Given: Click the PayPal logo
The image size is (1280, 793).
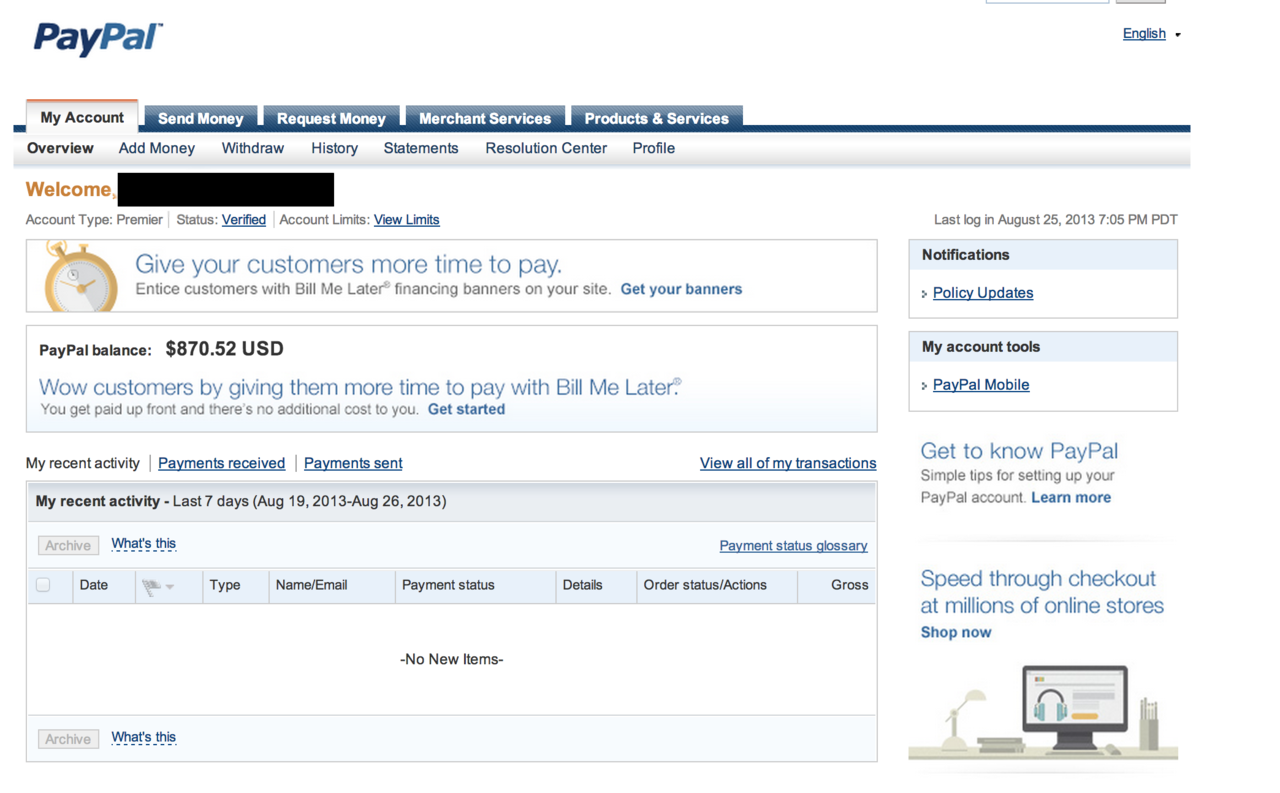Looking at the screenshot, I should pos(97,39).
